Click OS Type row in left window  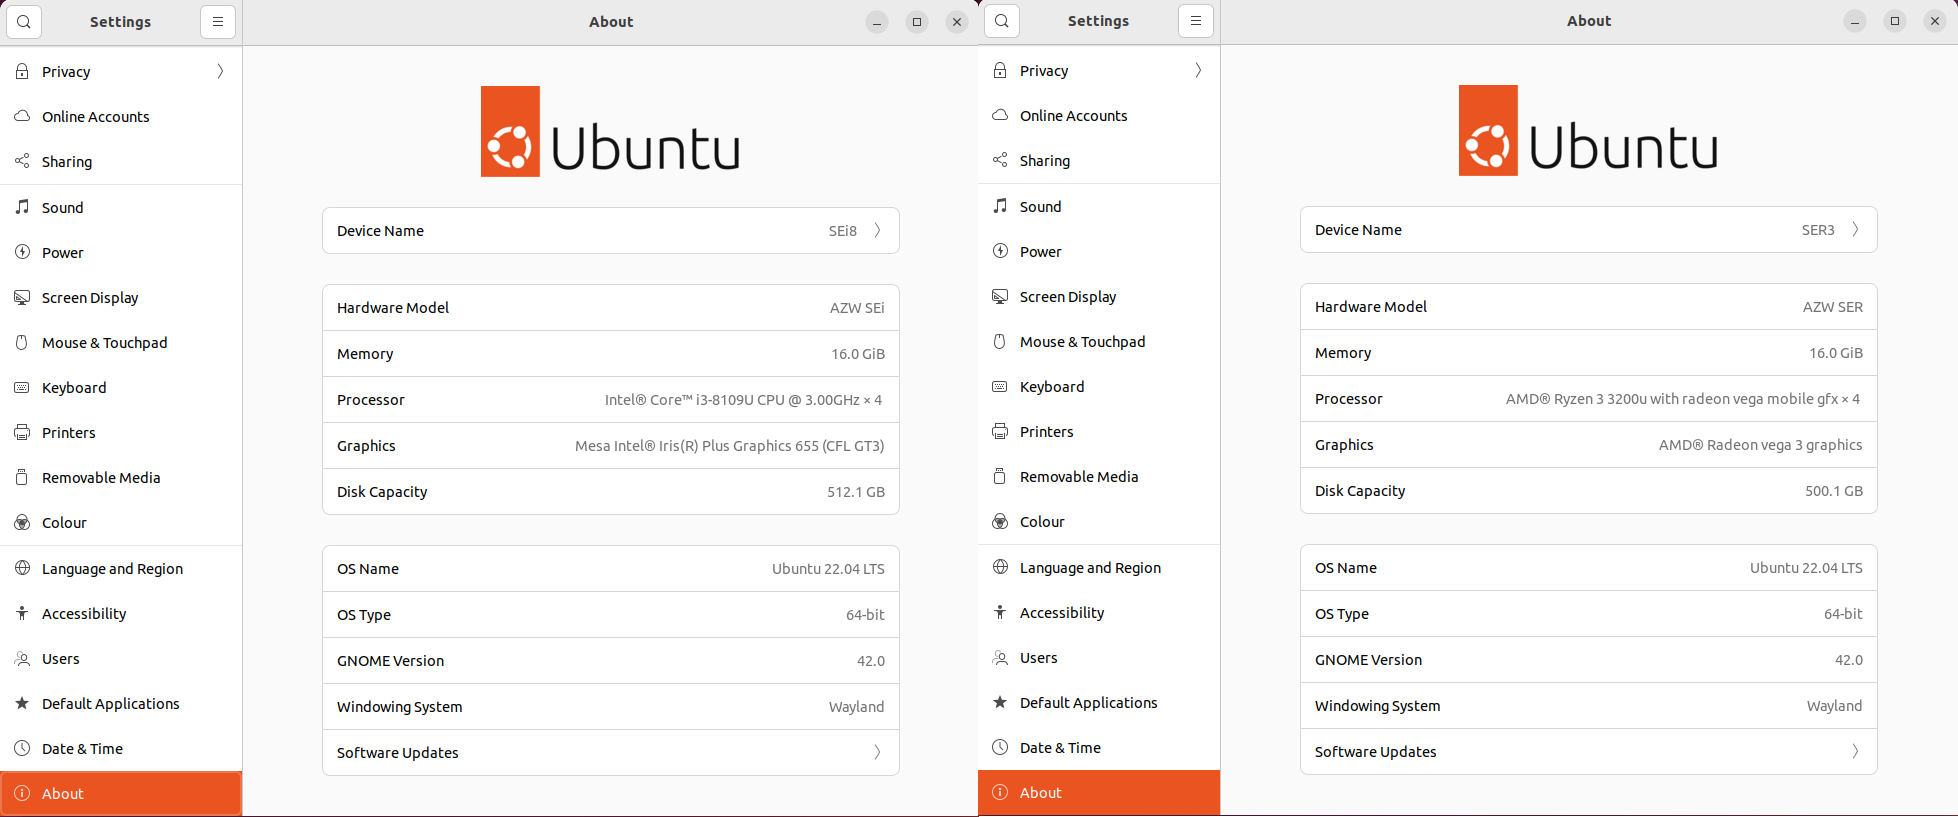tap(611, 615)
